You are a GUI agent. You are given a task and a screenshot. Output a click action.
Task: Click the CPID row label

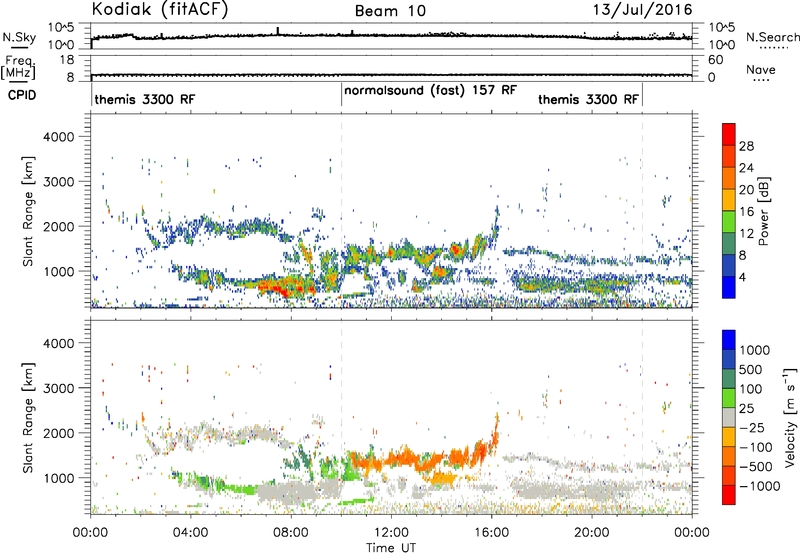[21, 95]
